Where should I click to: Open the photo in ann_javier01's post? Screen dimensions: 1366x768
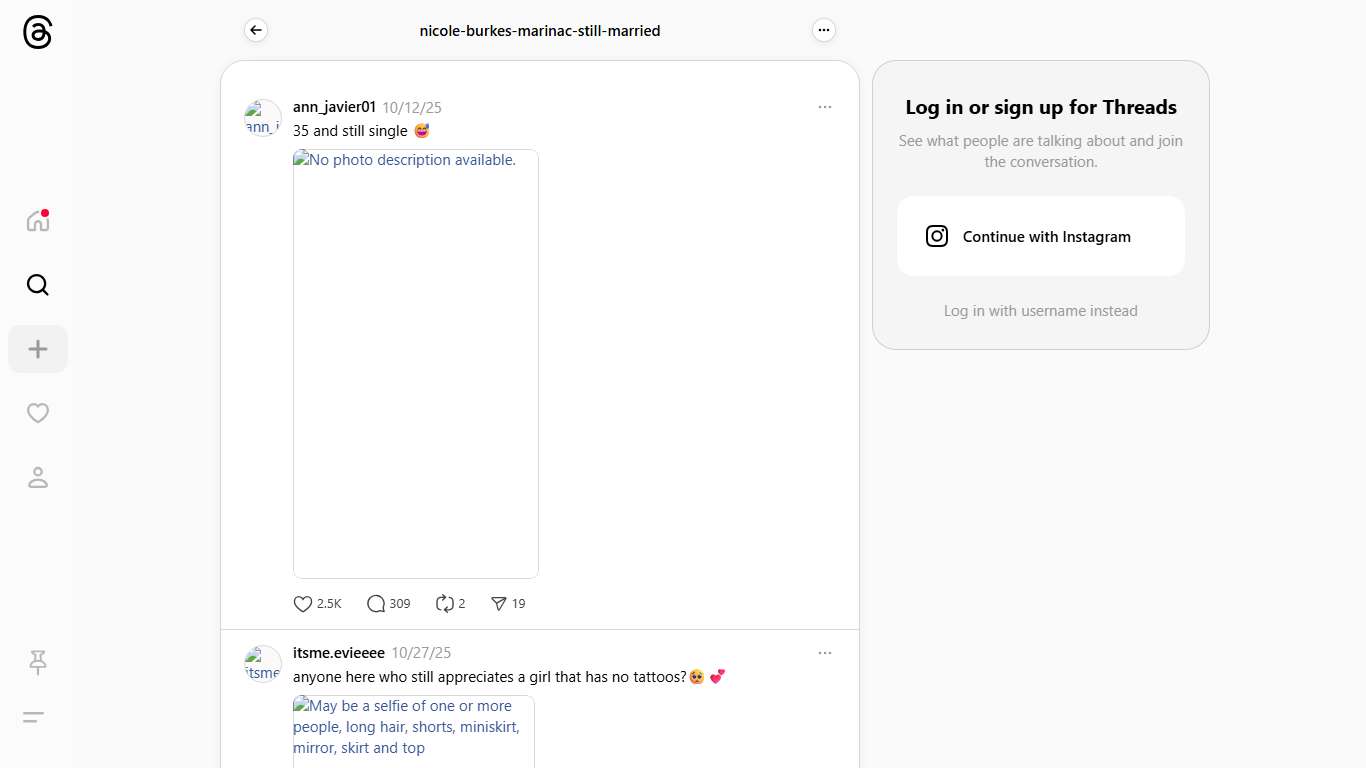pyautogui.click(x=416, y=364)
